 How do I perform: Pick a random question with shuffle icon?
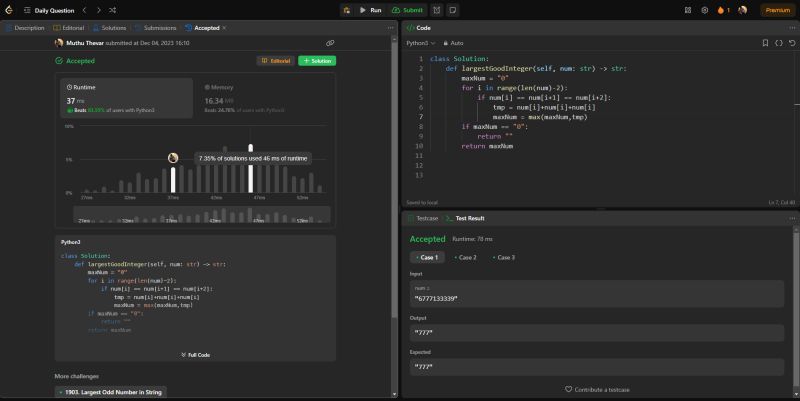coord(112,10)
